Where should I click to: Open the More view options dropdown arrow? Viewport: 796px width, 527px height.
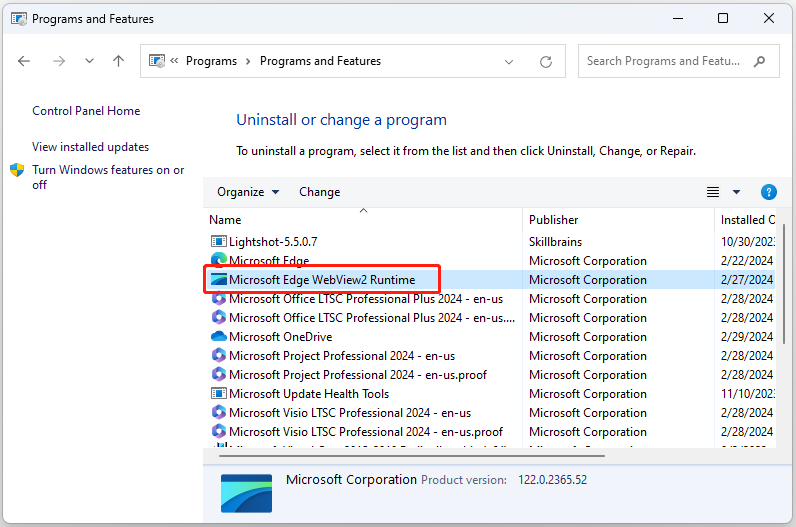(736, 192)
